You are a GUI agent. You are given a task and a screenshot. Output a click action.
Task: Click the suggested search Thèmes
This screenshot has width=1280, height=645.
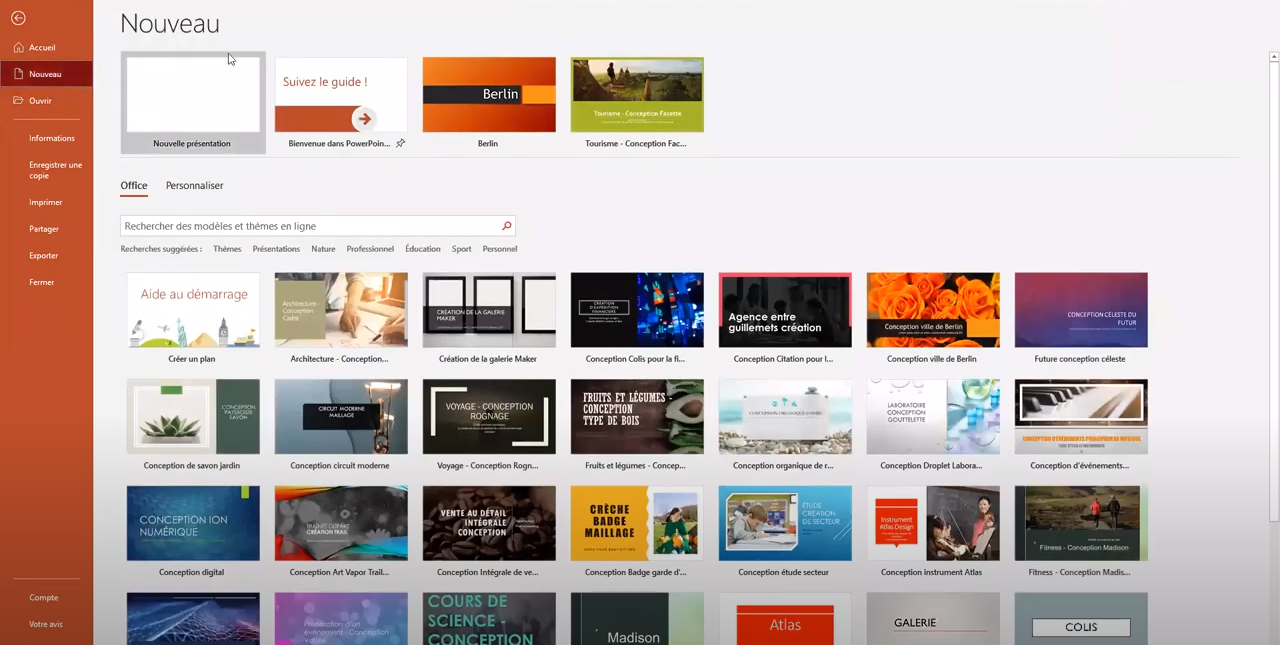(x=227, y=249)
